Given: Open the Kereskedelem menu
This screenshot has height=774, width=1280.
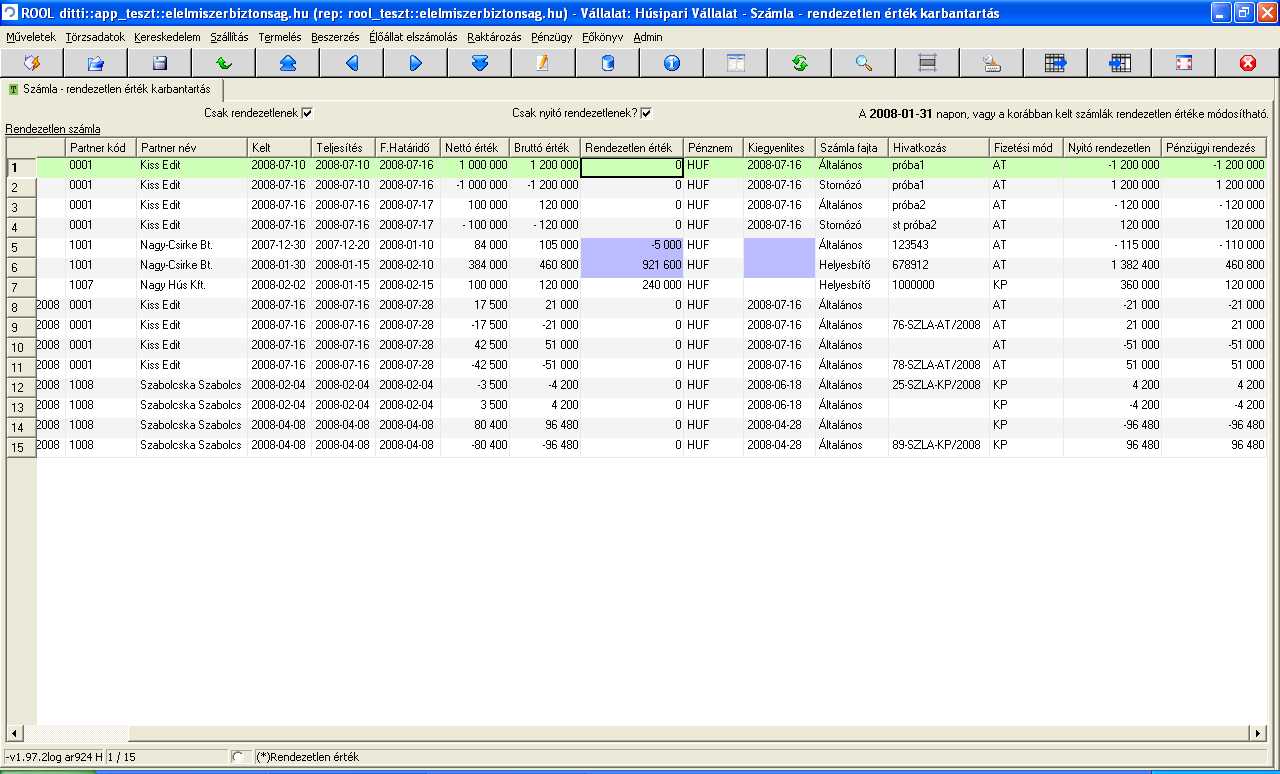Looking at the screenshot, I should 167,37.
